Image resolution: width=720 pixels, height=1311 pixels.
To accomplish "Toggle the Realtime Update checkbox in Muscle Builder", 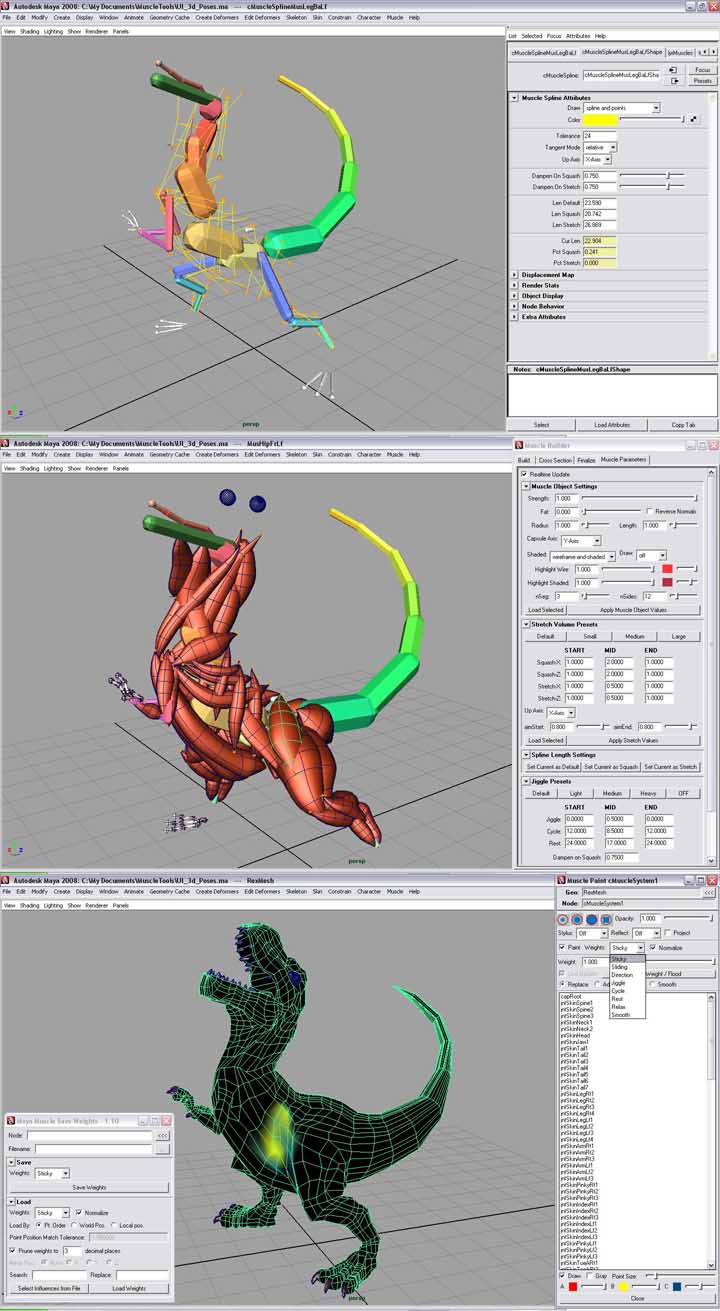I will (x=525, y=474).
